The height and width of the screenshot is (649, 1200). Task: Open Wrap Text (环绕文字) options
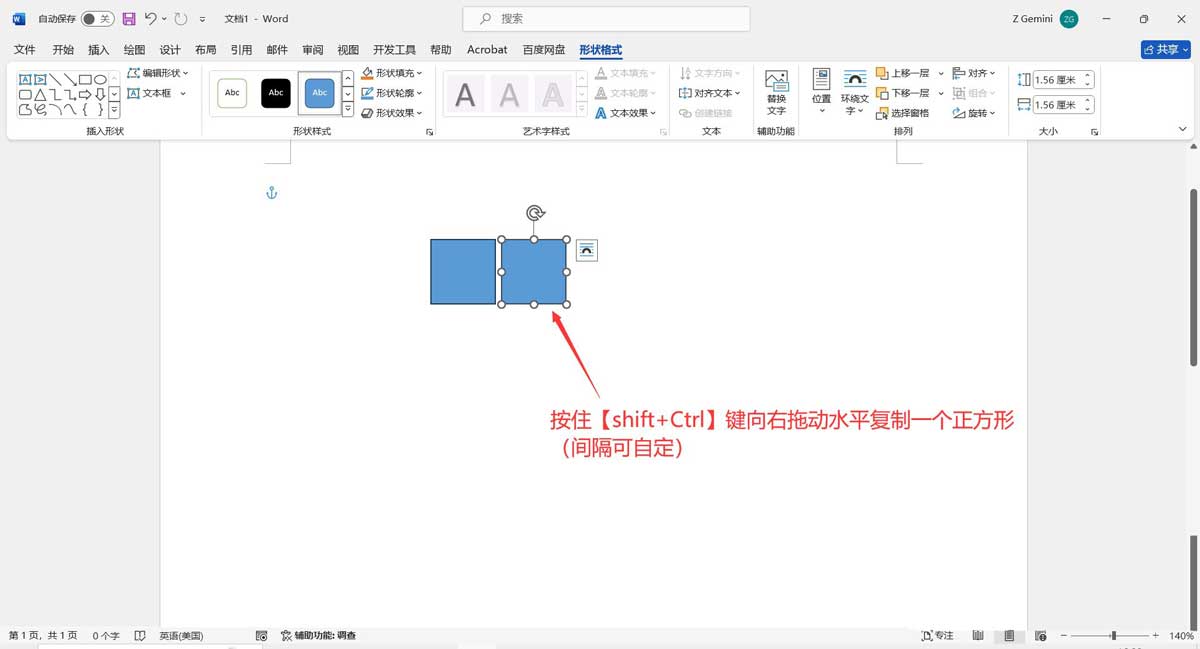[854, 93]
